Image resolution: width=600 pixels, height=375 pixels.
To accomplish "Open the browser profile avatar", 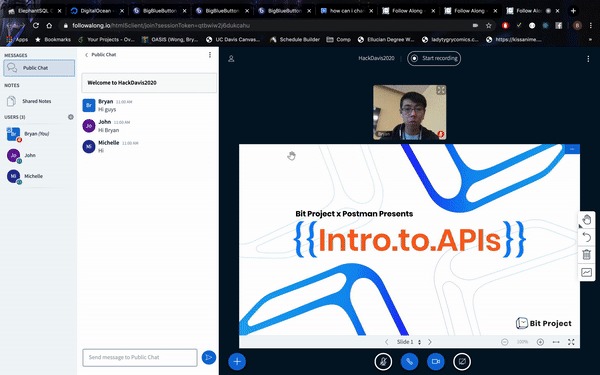I will coord(577,26).
